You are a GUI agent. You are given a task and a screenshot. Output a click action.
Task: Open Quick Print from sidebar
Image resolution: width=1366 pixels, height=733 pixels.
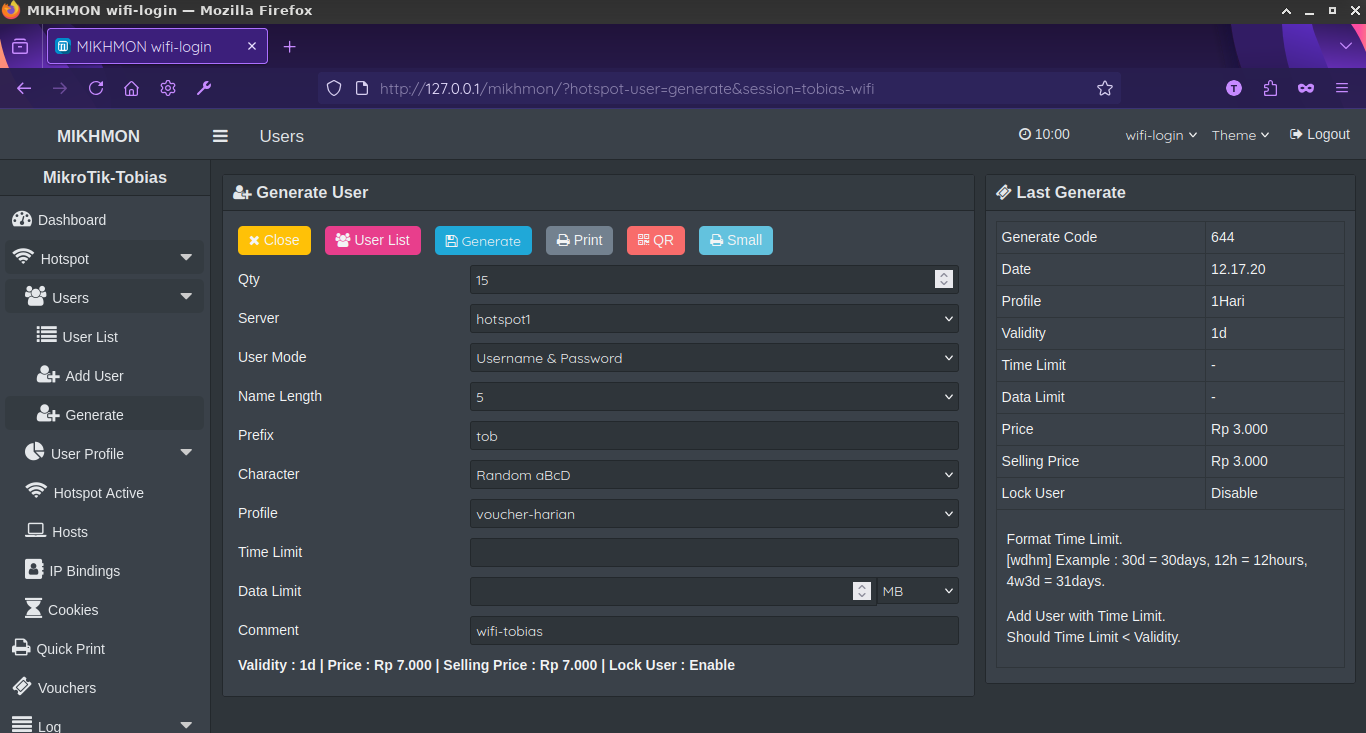tap(70, 649)
